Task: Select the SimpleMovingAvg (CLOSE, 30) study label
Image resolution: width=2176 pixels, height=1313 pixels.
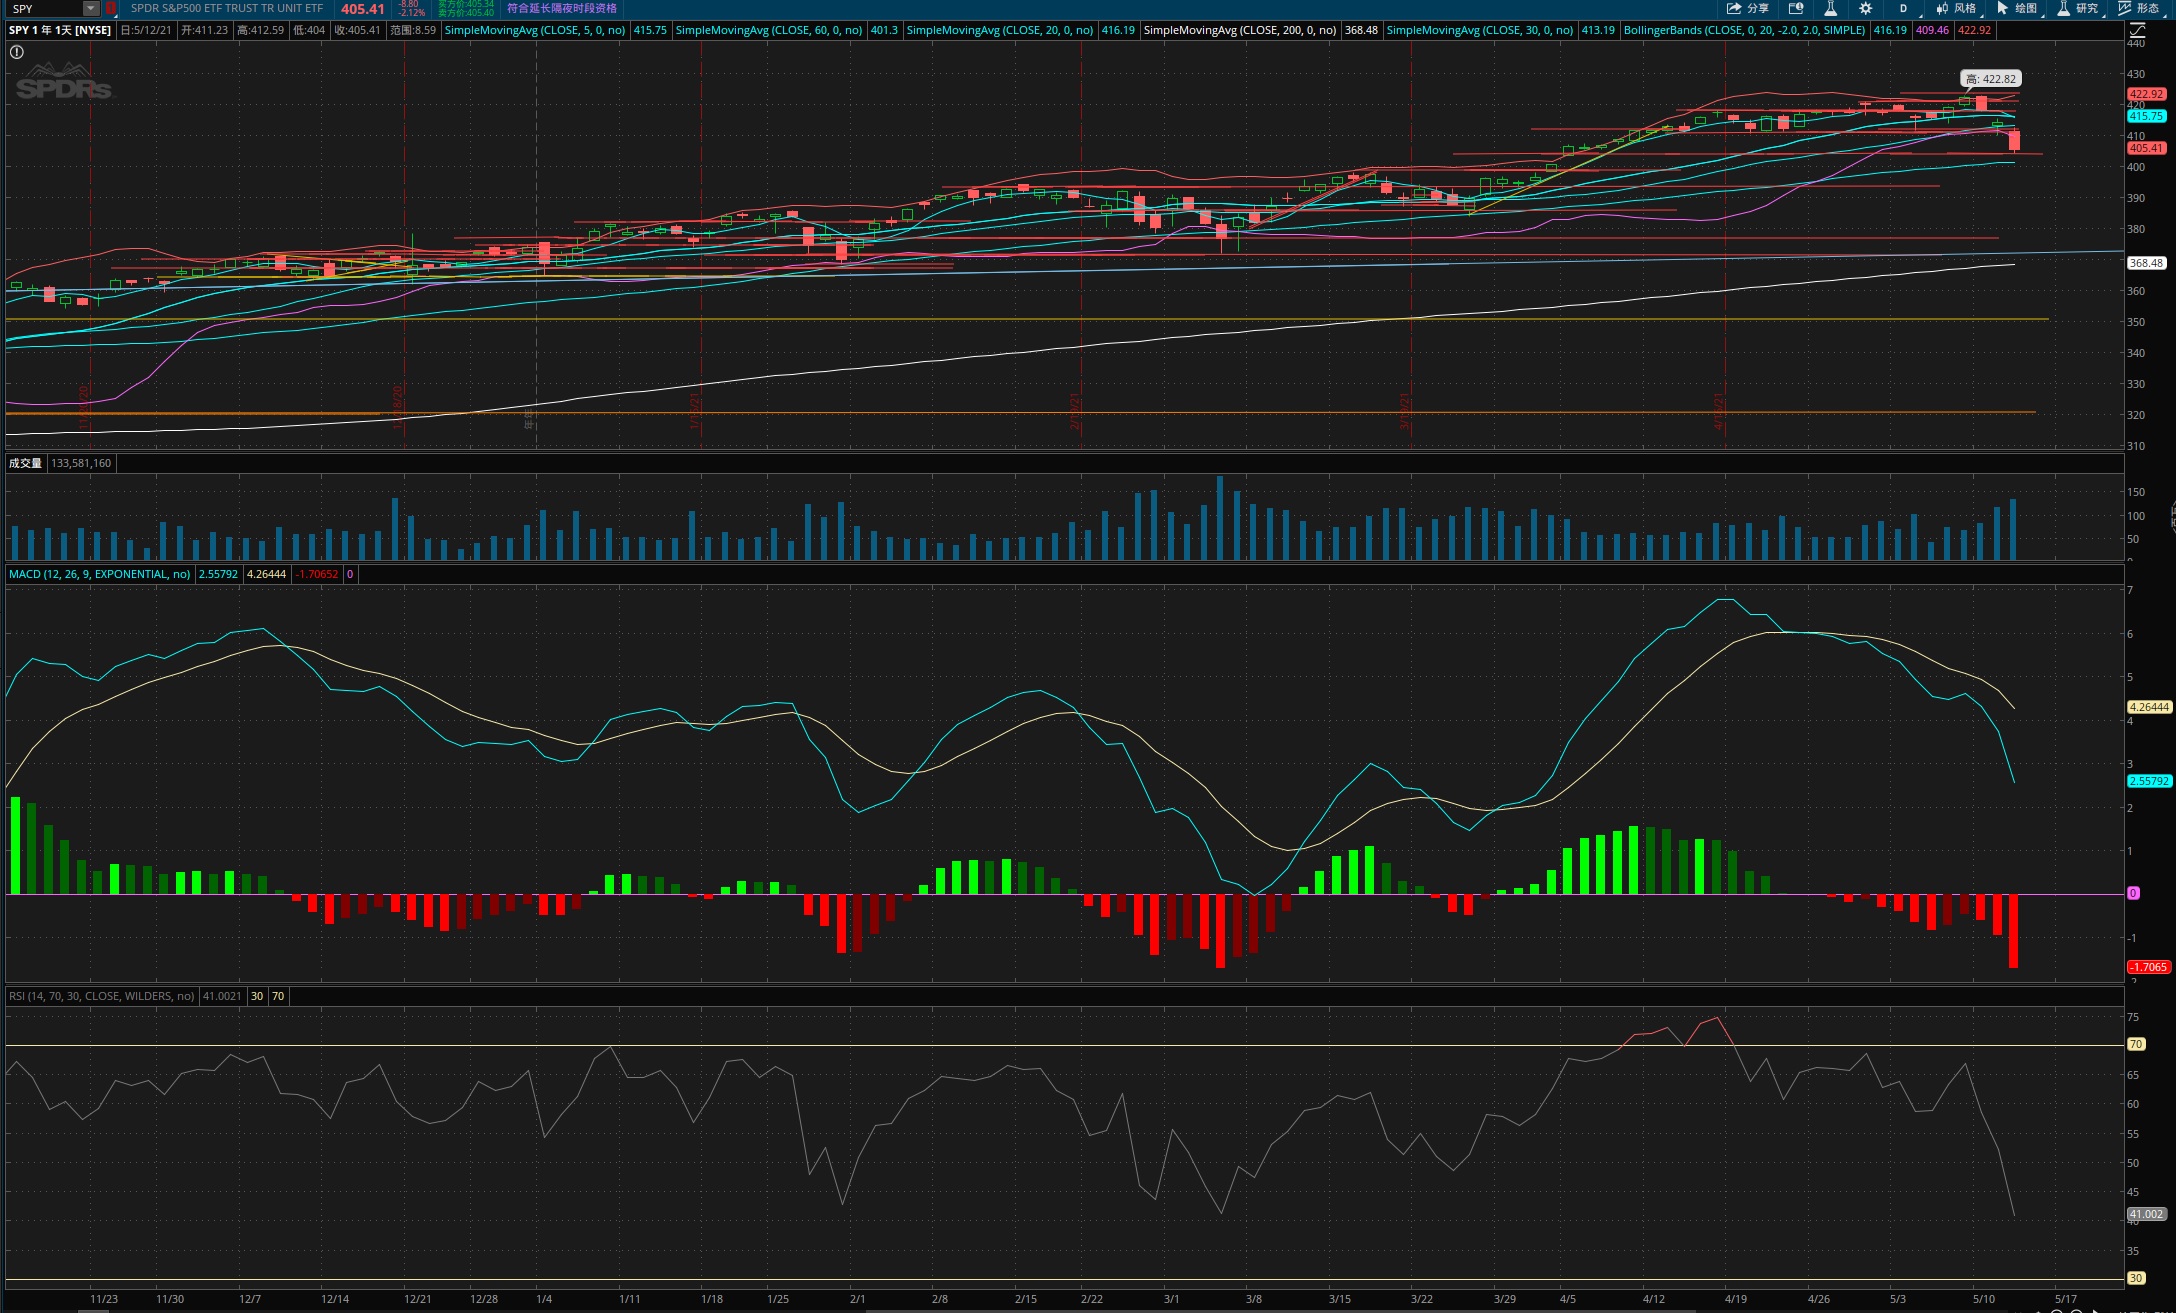Action: pyautogui.click(x=1481, y=30)
